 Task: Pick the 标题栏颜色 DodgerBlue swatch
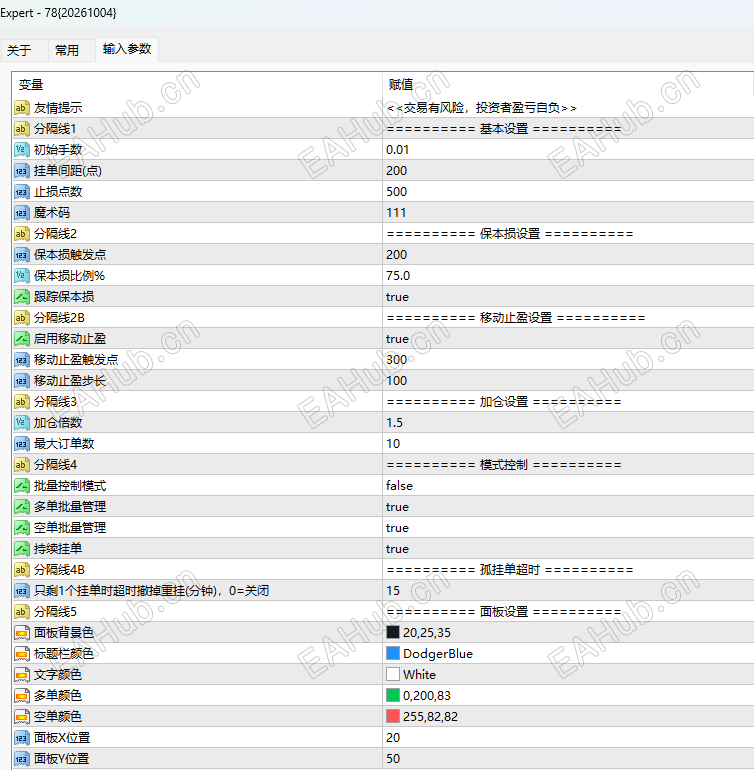(393, 654)
